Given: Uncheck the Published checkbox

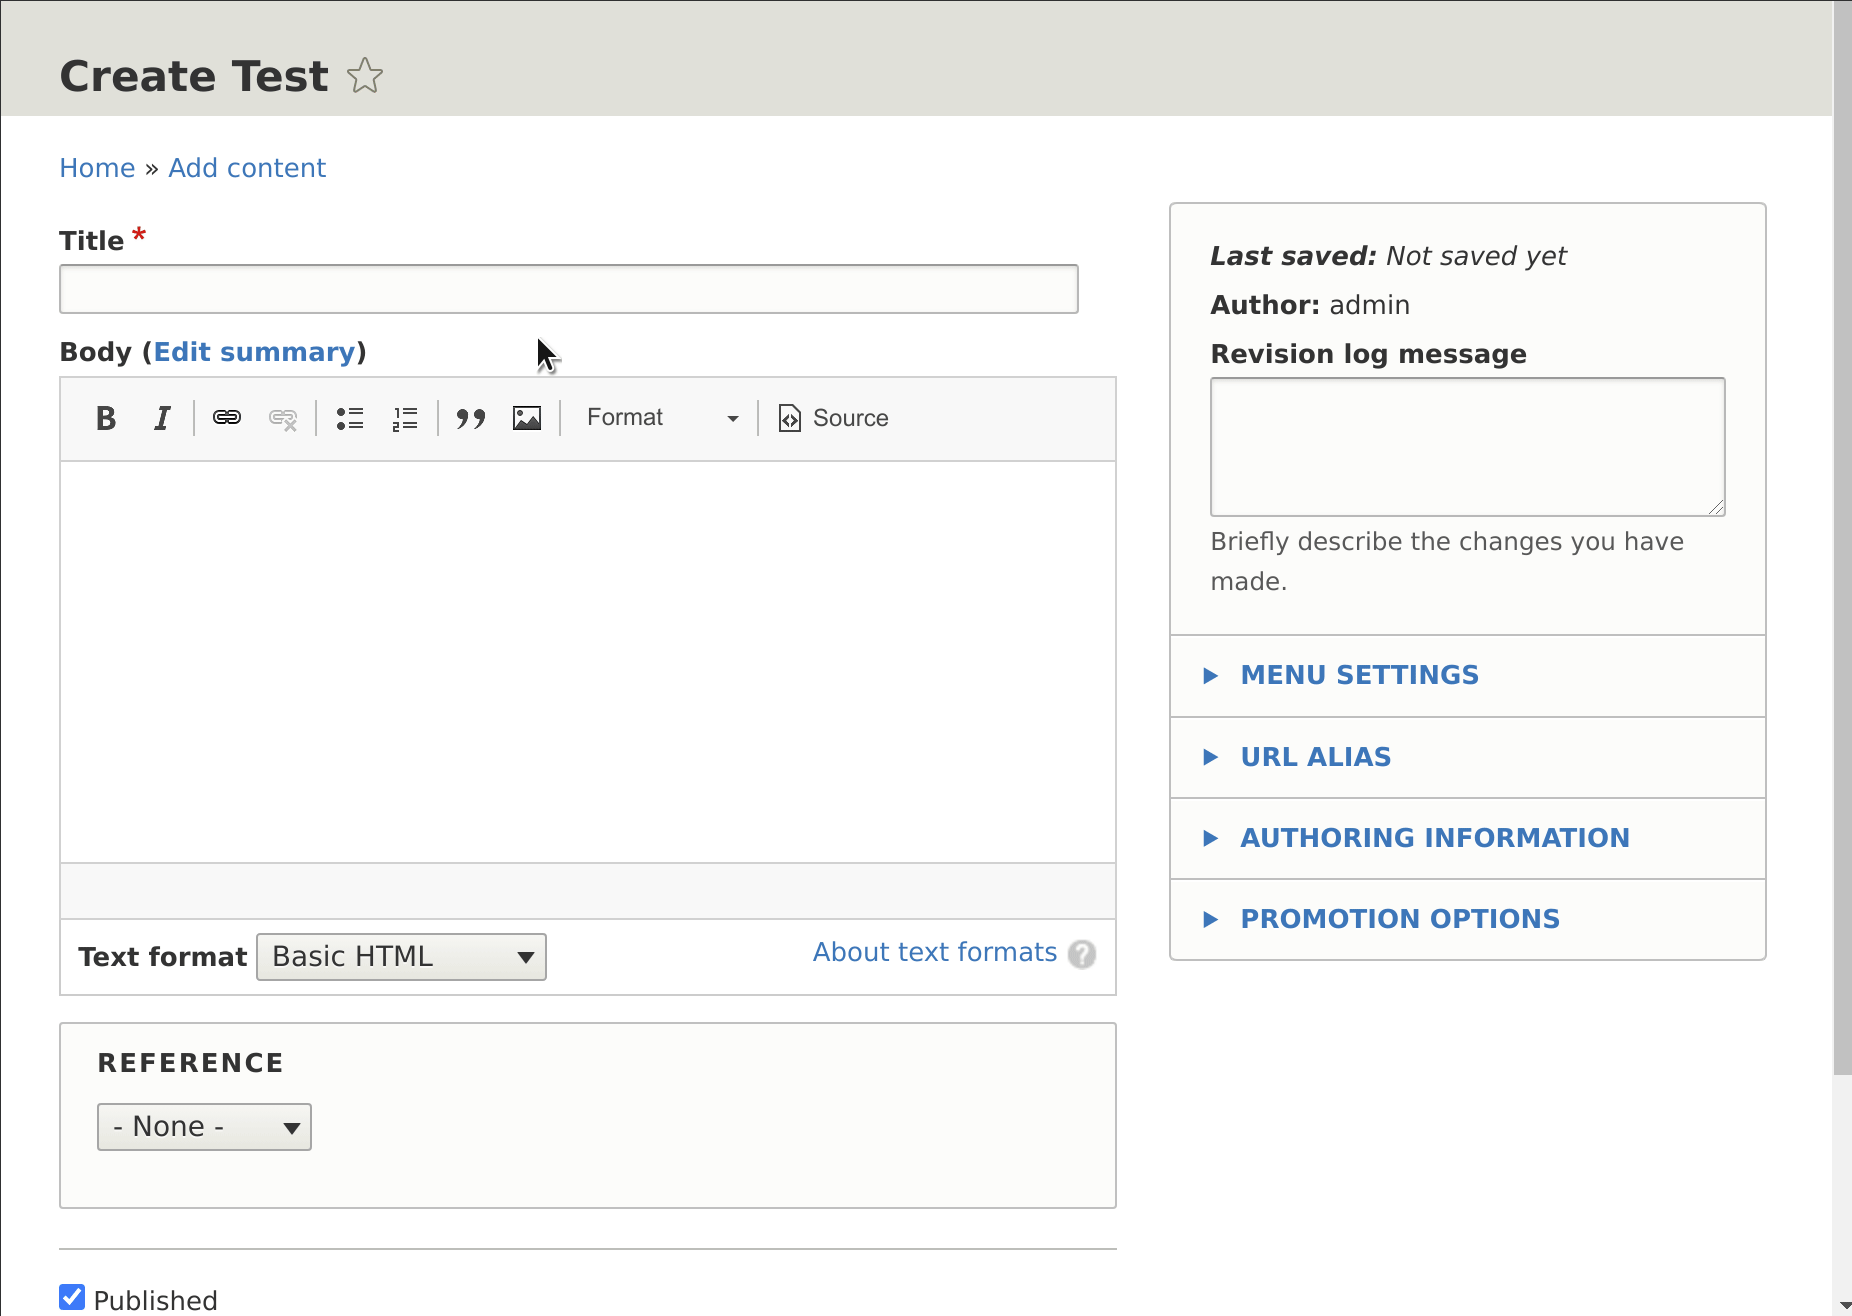Looking at the screenshot, I should [x=71, y=1295].
